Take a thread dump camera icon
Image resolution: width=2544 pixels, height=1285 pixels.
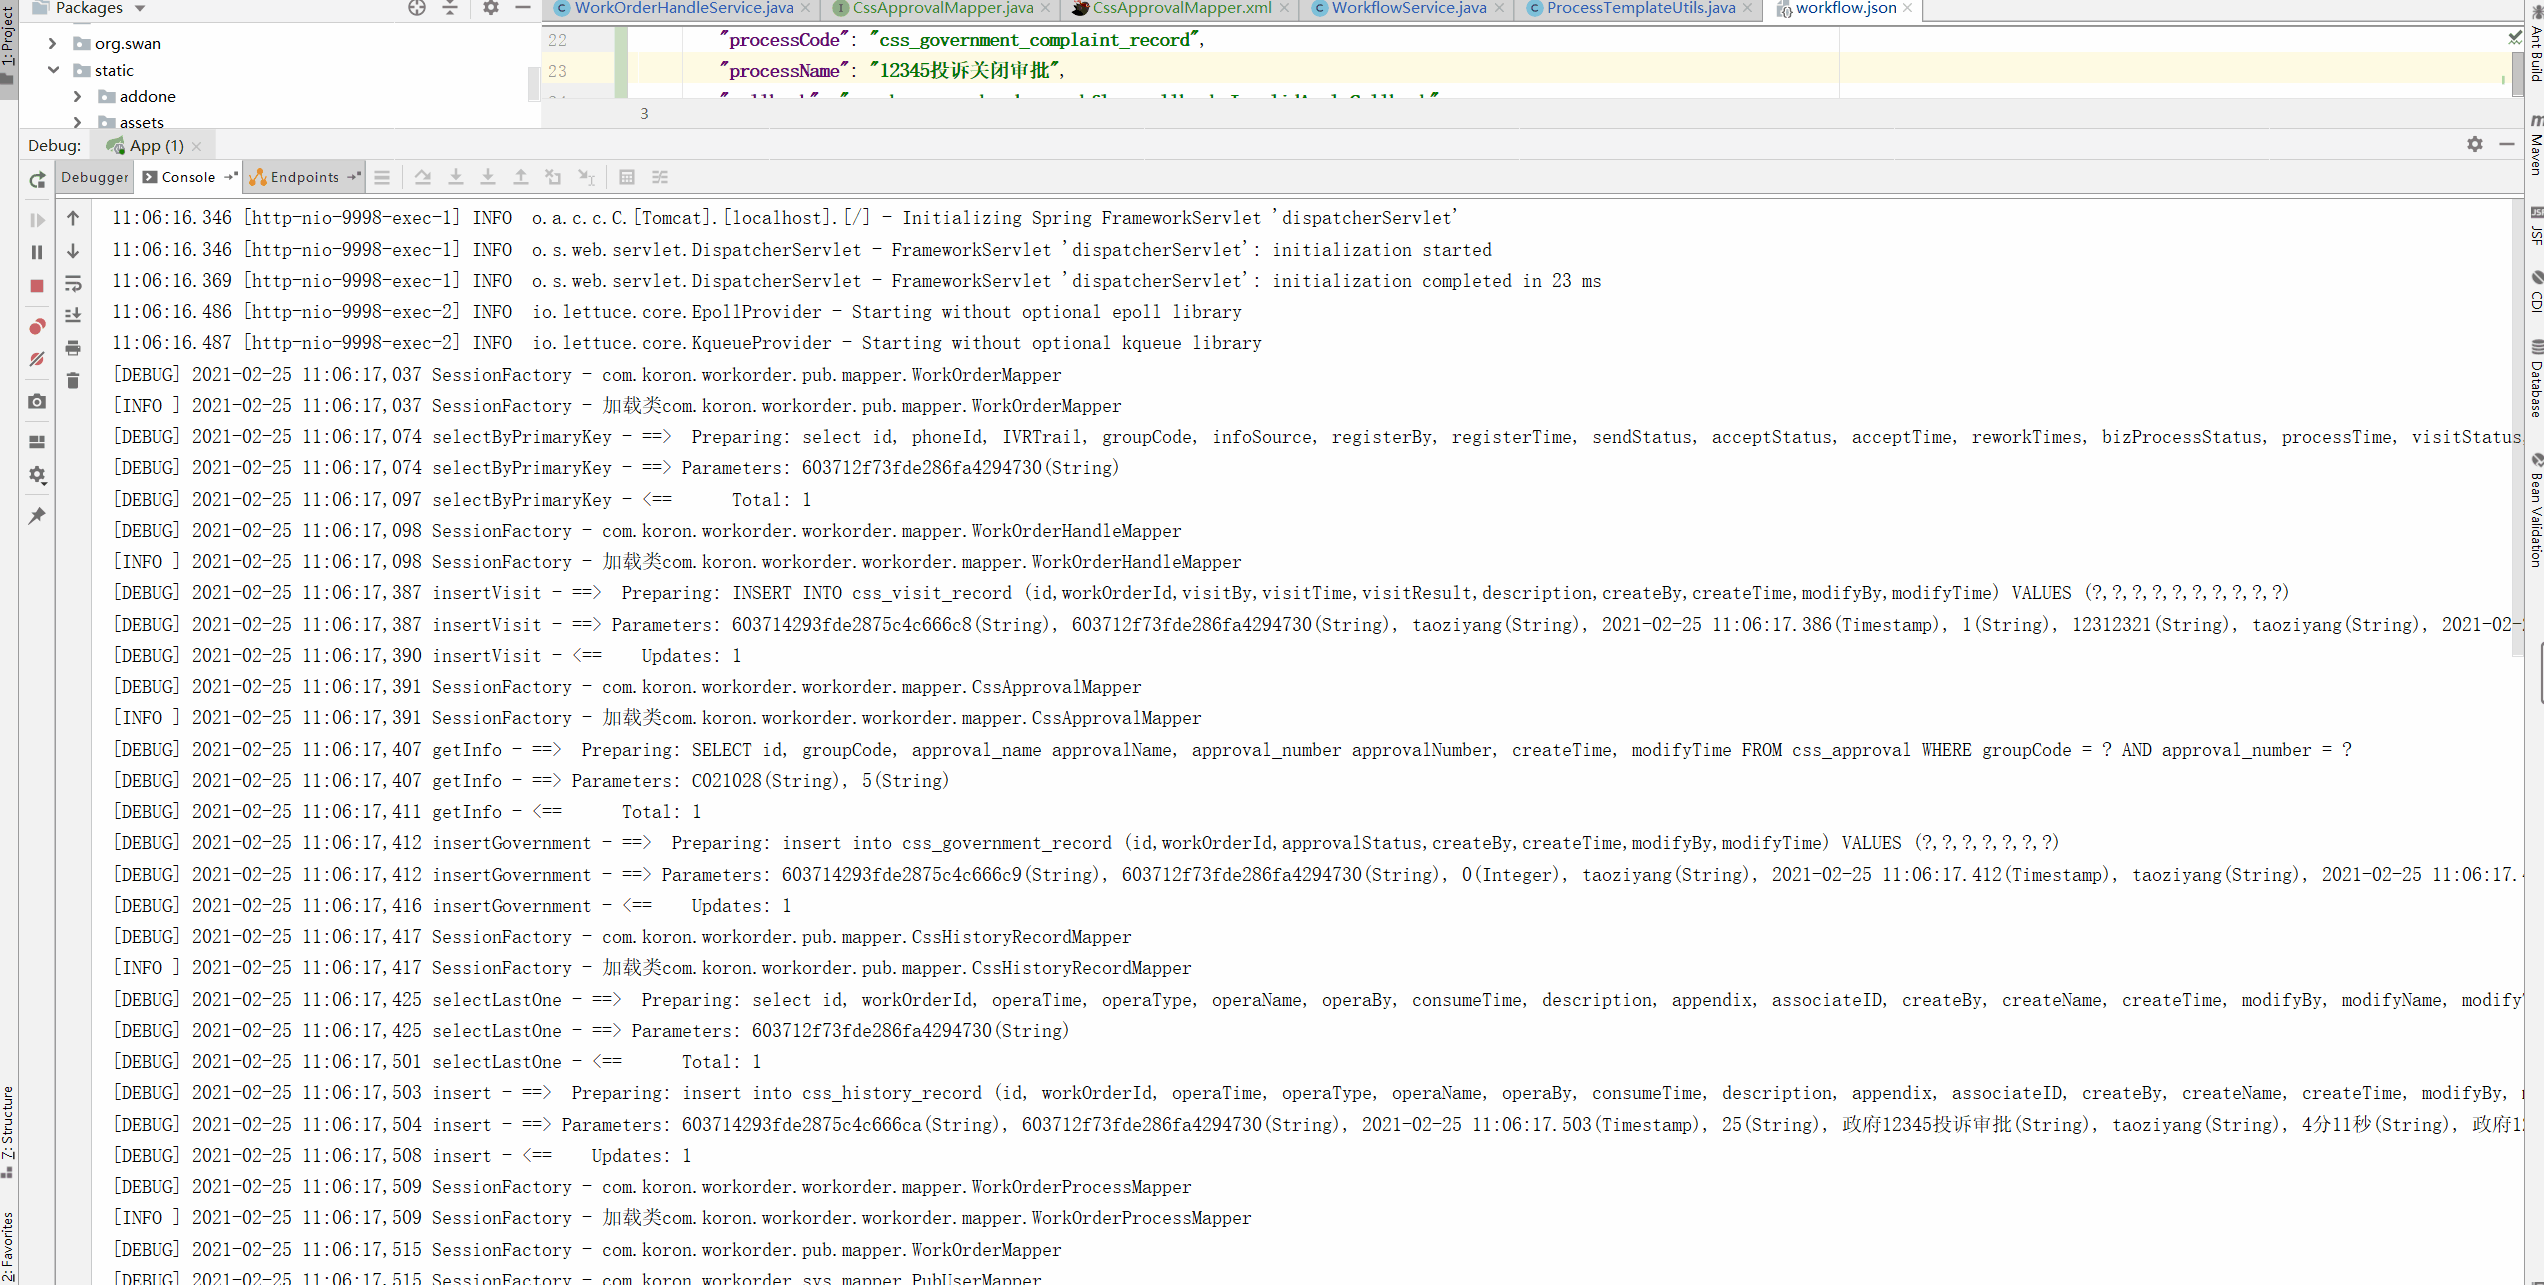pyautogui.click(x=37, y=401)
